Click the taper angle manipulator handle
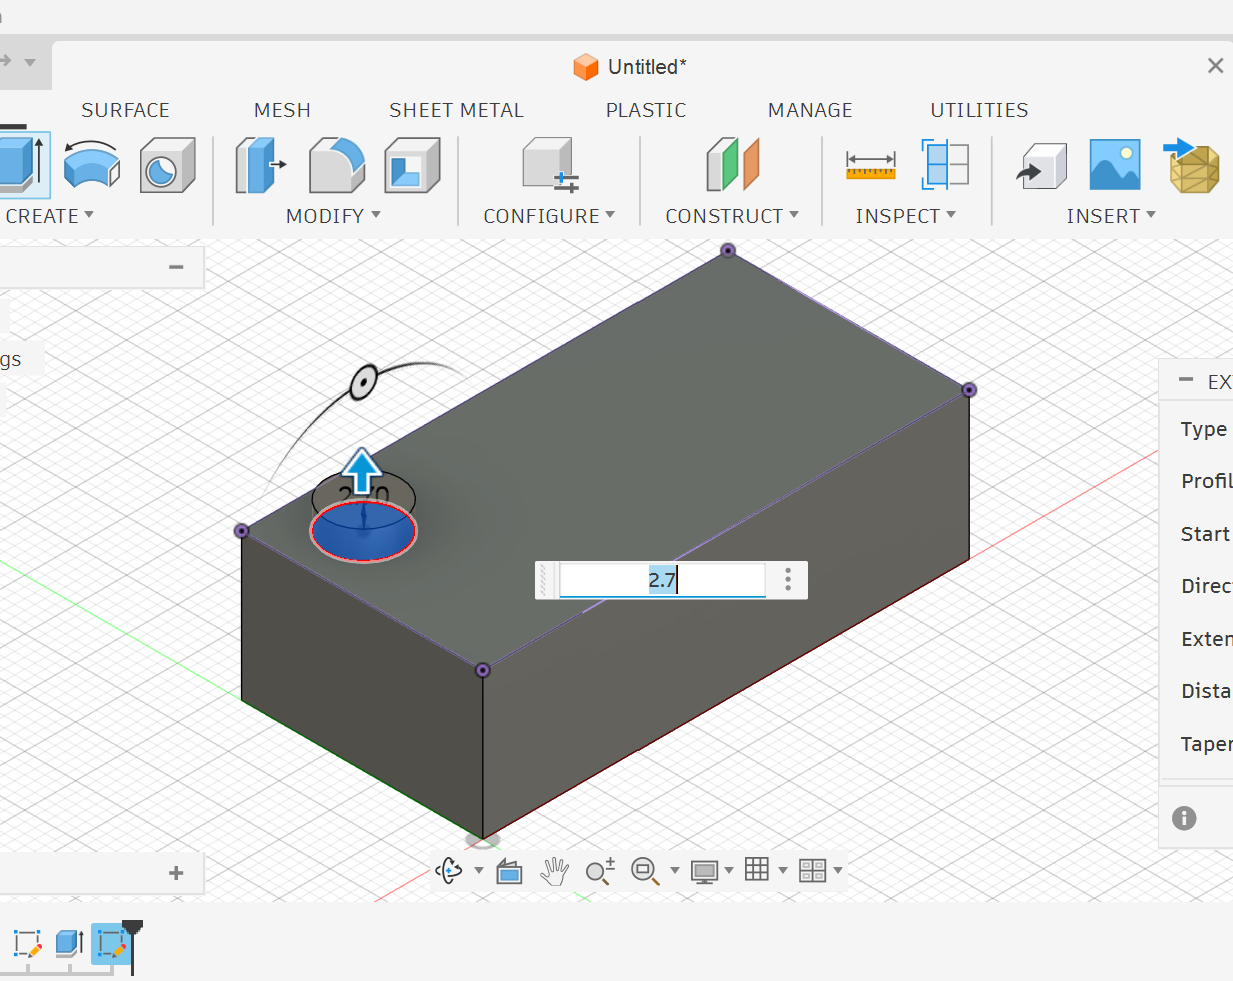The width and height of the screenshot is (1233, 981). pyautogui.click(x=363, y=382)
